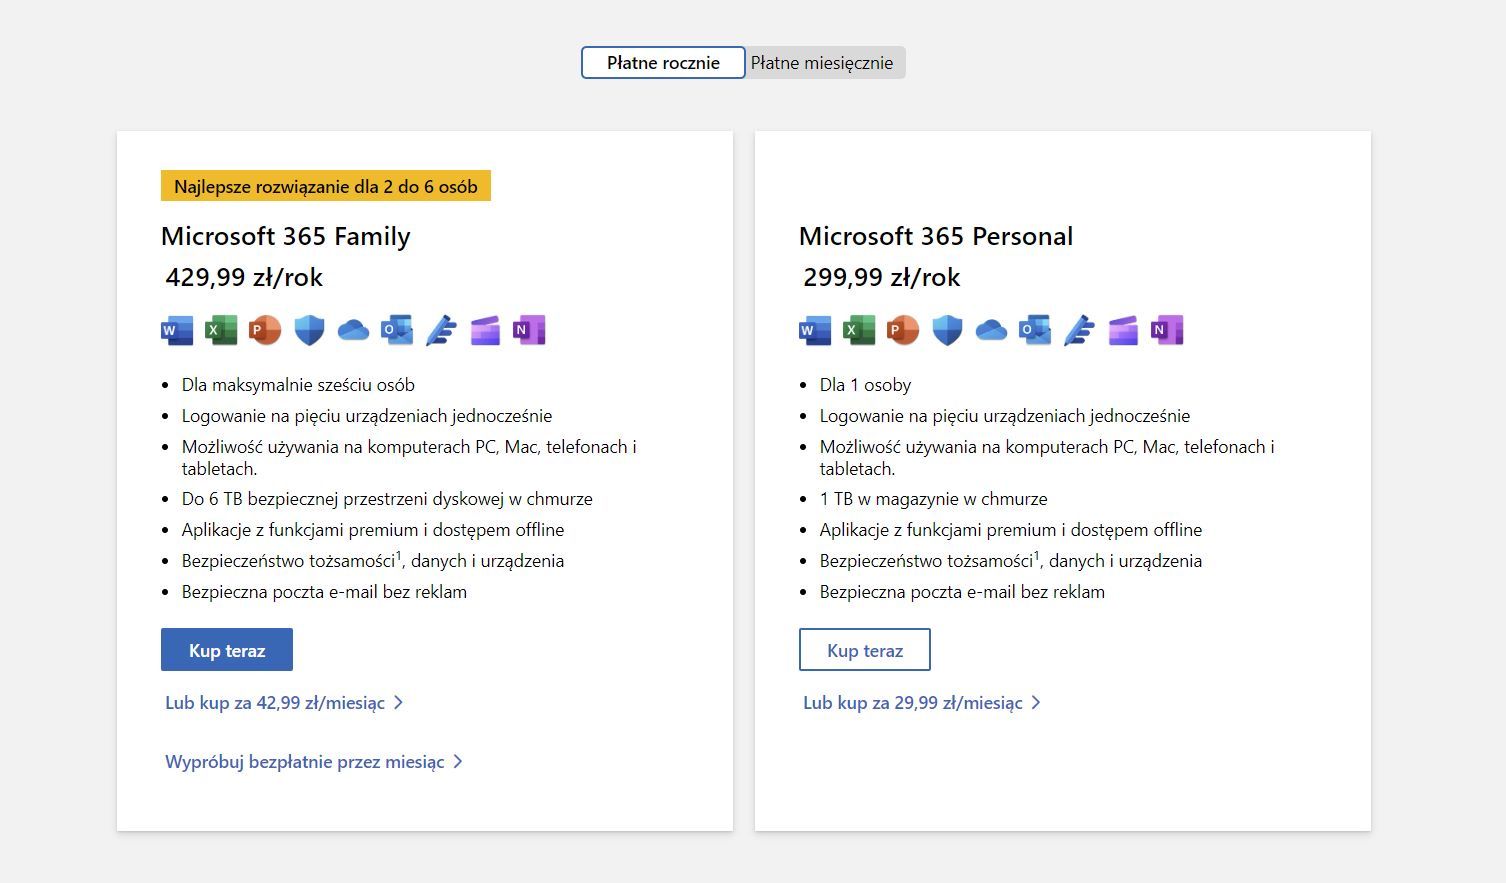The image size is (1506, 883).
Task: Click the OneNote icon in Family plan
Action: pos(529,330)
